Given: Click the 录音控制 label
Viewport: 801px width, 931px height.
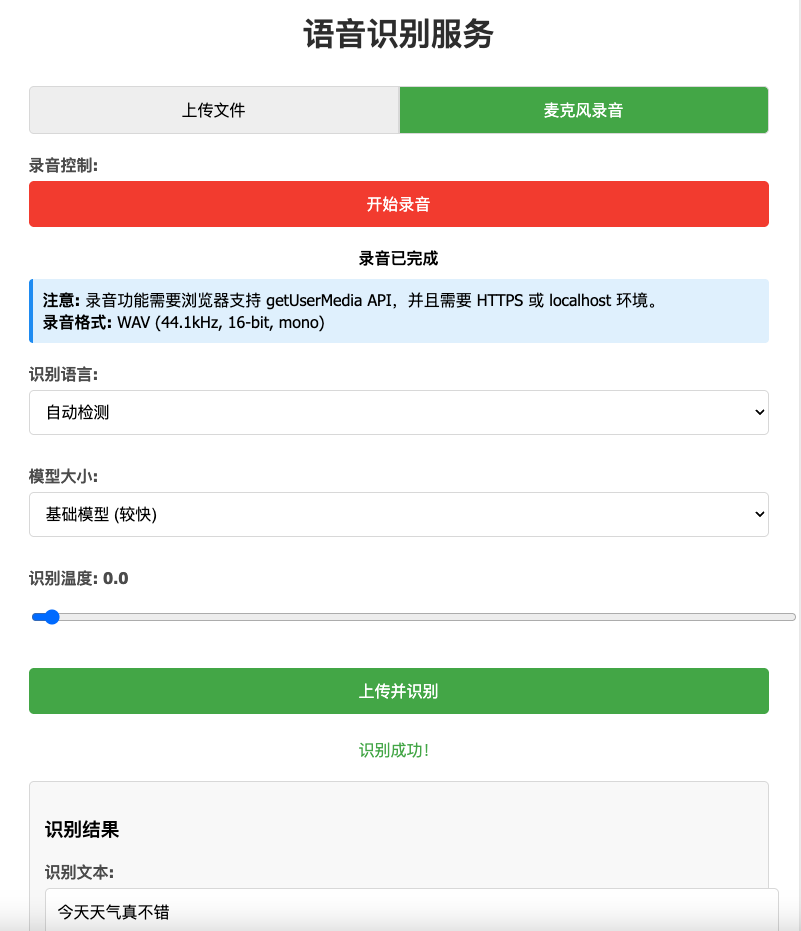Looking at the screenshot, I should coord(63,165).
